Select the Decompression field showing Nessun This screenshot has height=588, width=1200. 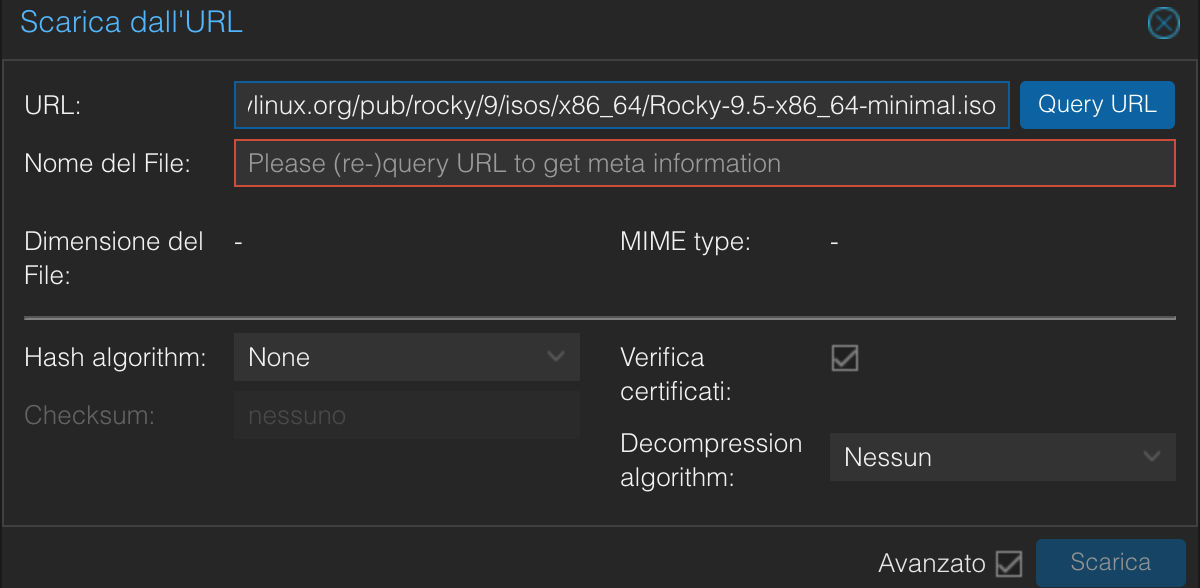(985, 457)
